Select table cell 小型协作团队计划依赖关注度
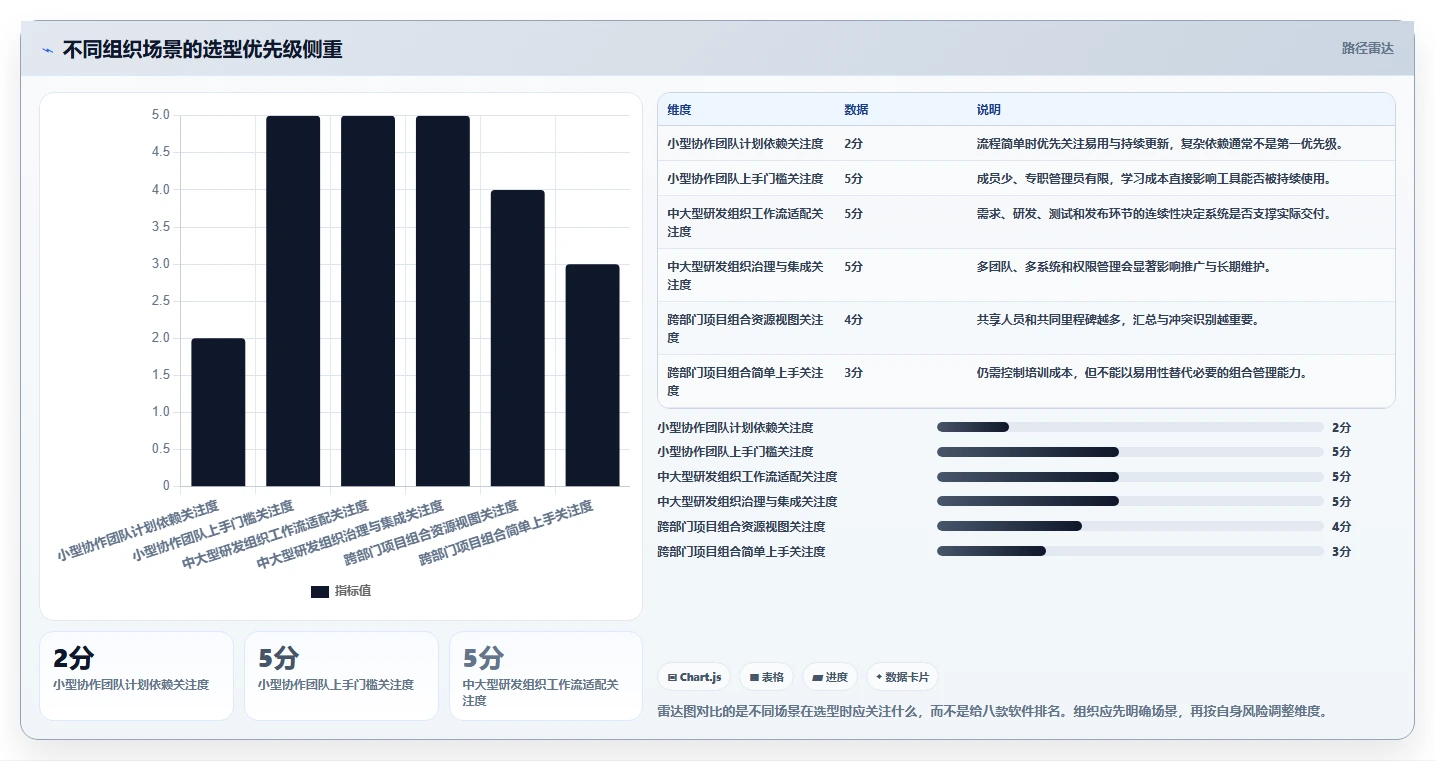The image size is (1435, 761). [745, 144]
